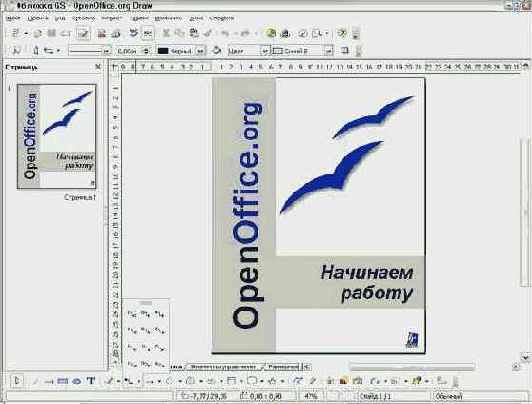Click the black line color swatch
532x404 pixels.
click(163, 51)
